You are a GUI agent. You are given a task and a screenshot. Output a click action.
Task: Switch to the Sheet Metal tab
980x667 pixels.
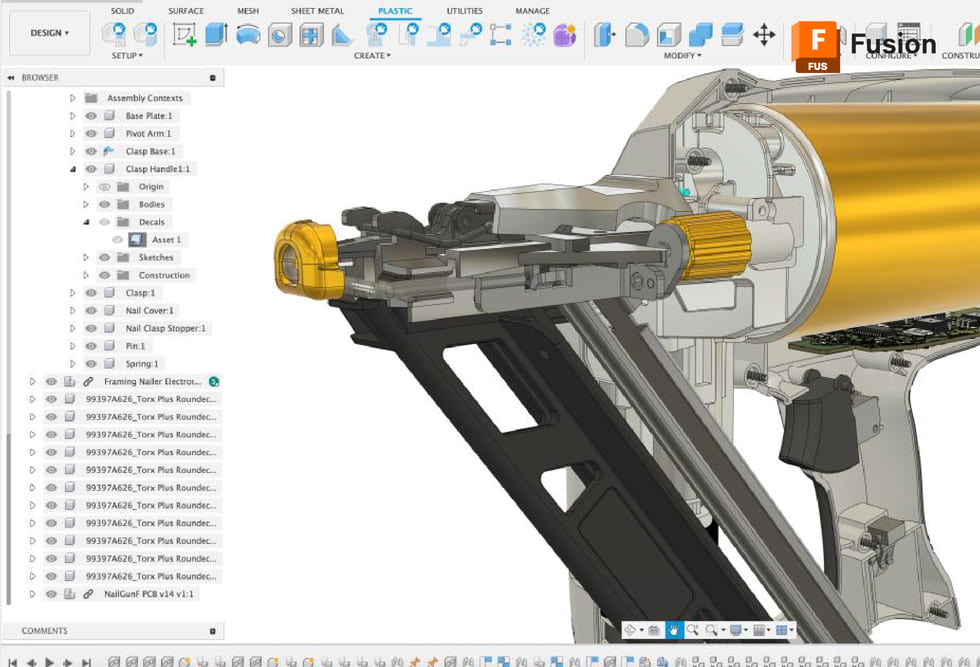(317, 11)
